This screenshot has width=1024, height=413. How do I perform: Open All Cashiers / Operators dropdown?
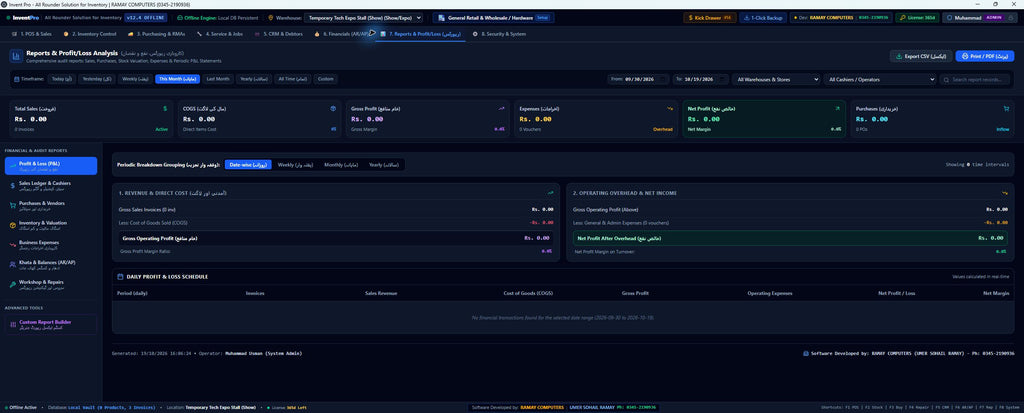(x=880, y=79)
